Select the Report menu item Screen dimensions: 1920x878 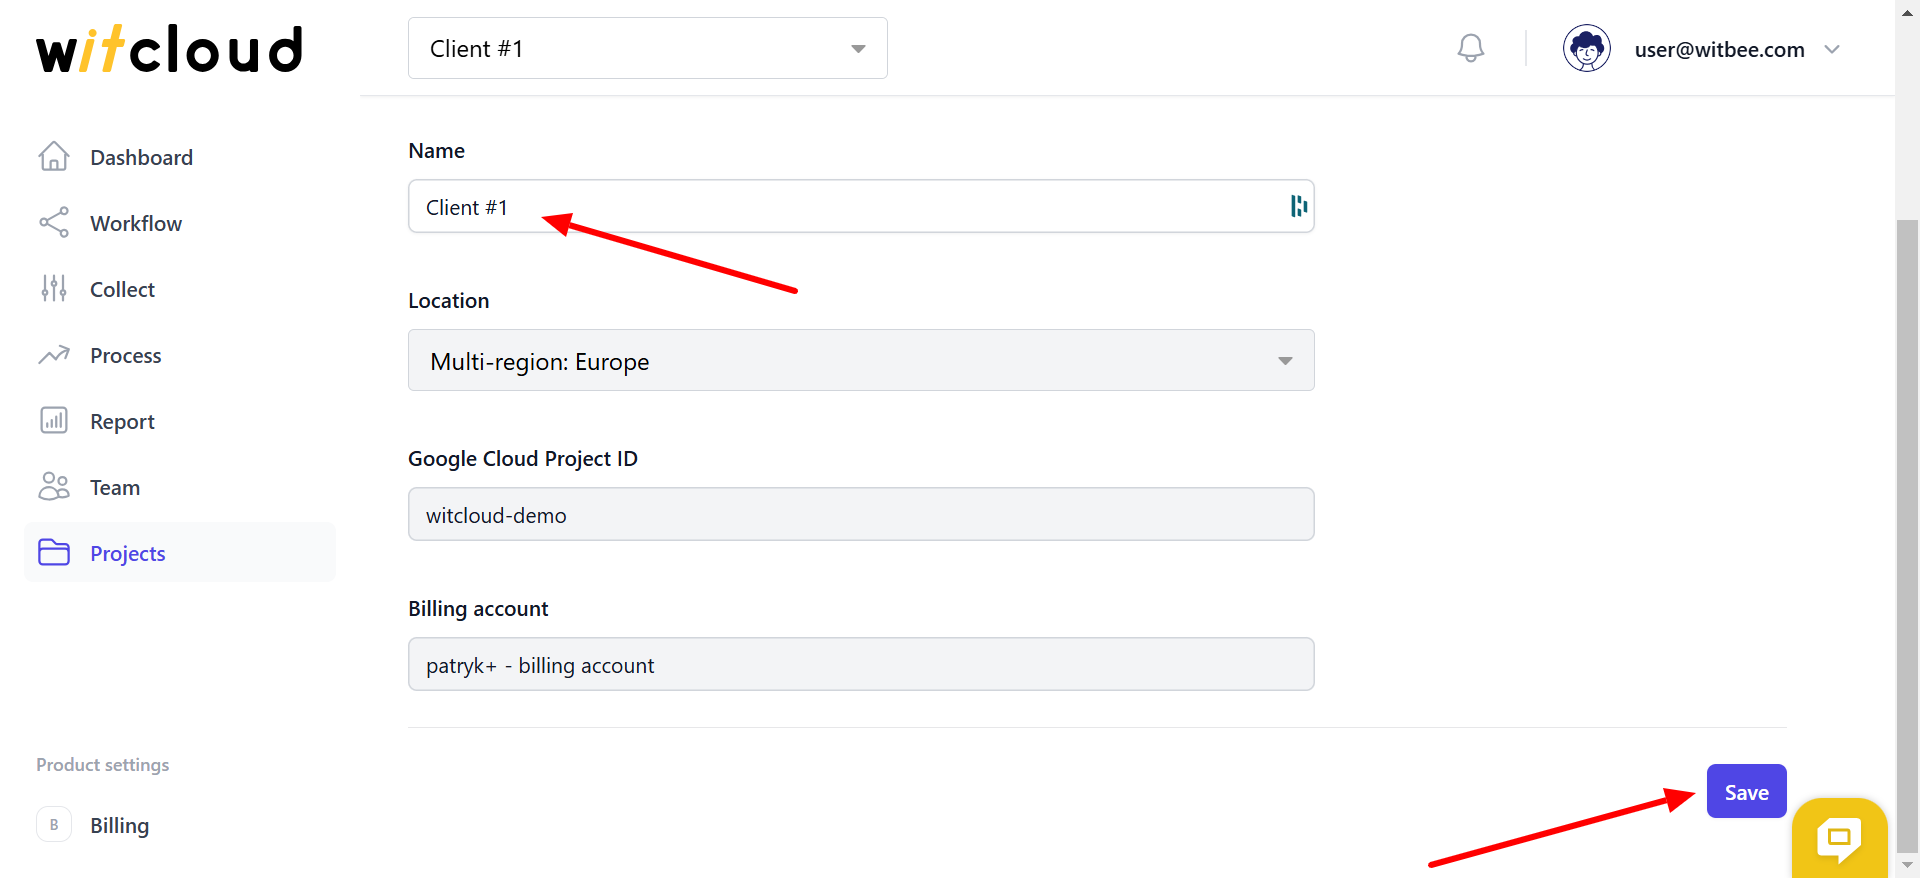(x=122, y=421)
